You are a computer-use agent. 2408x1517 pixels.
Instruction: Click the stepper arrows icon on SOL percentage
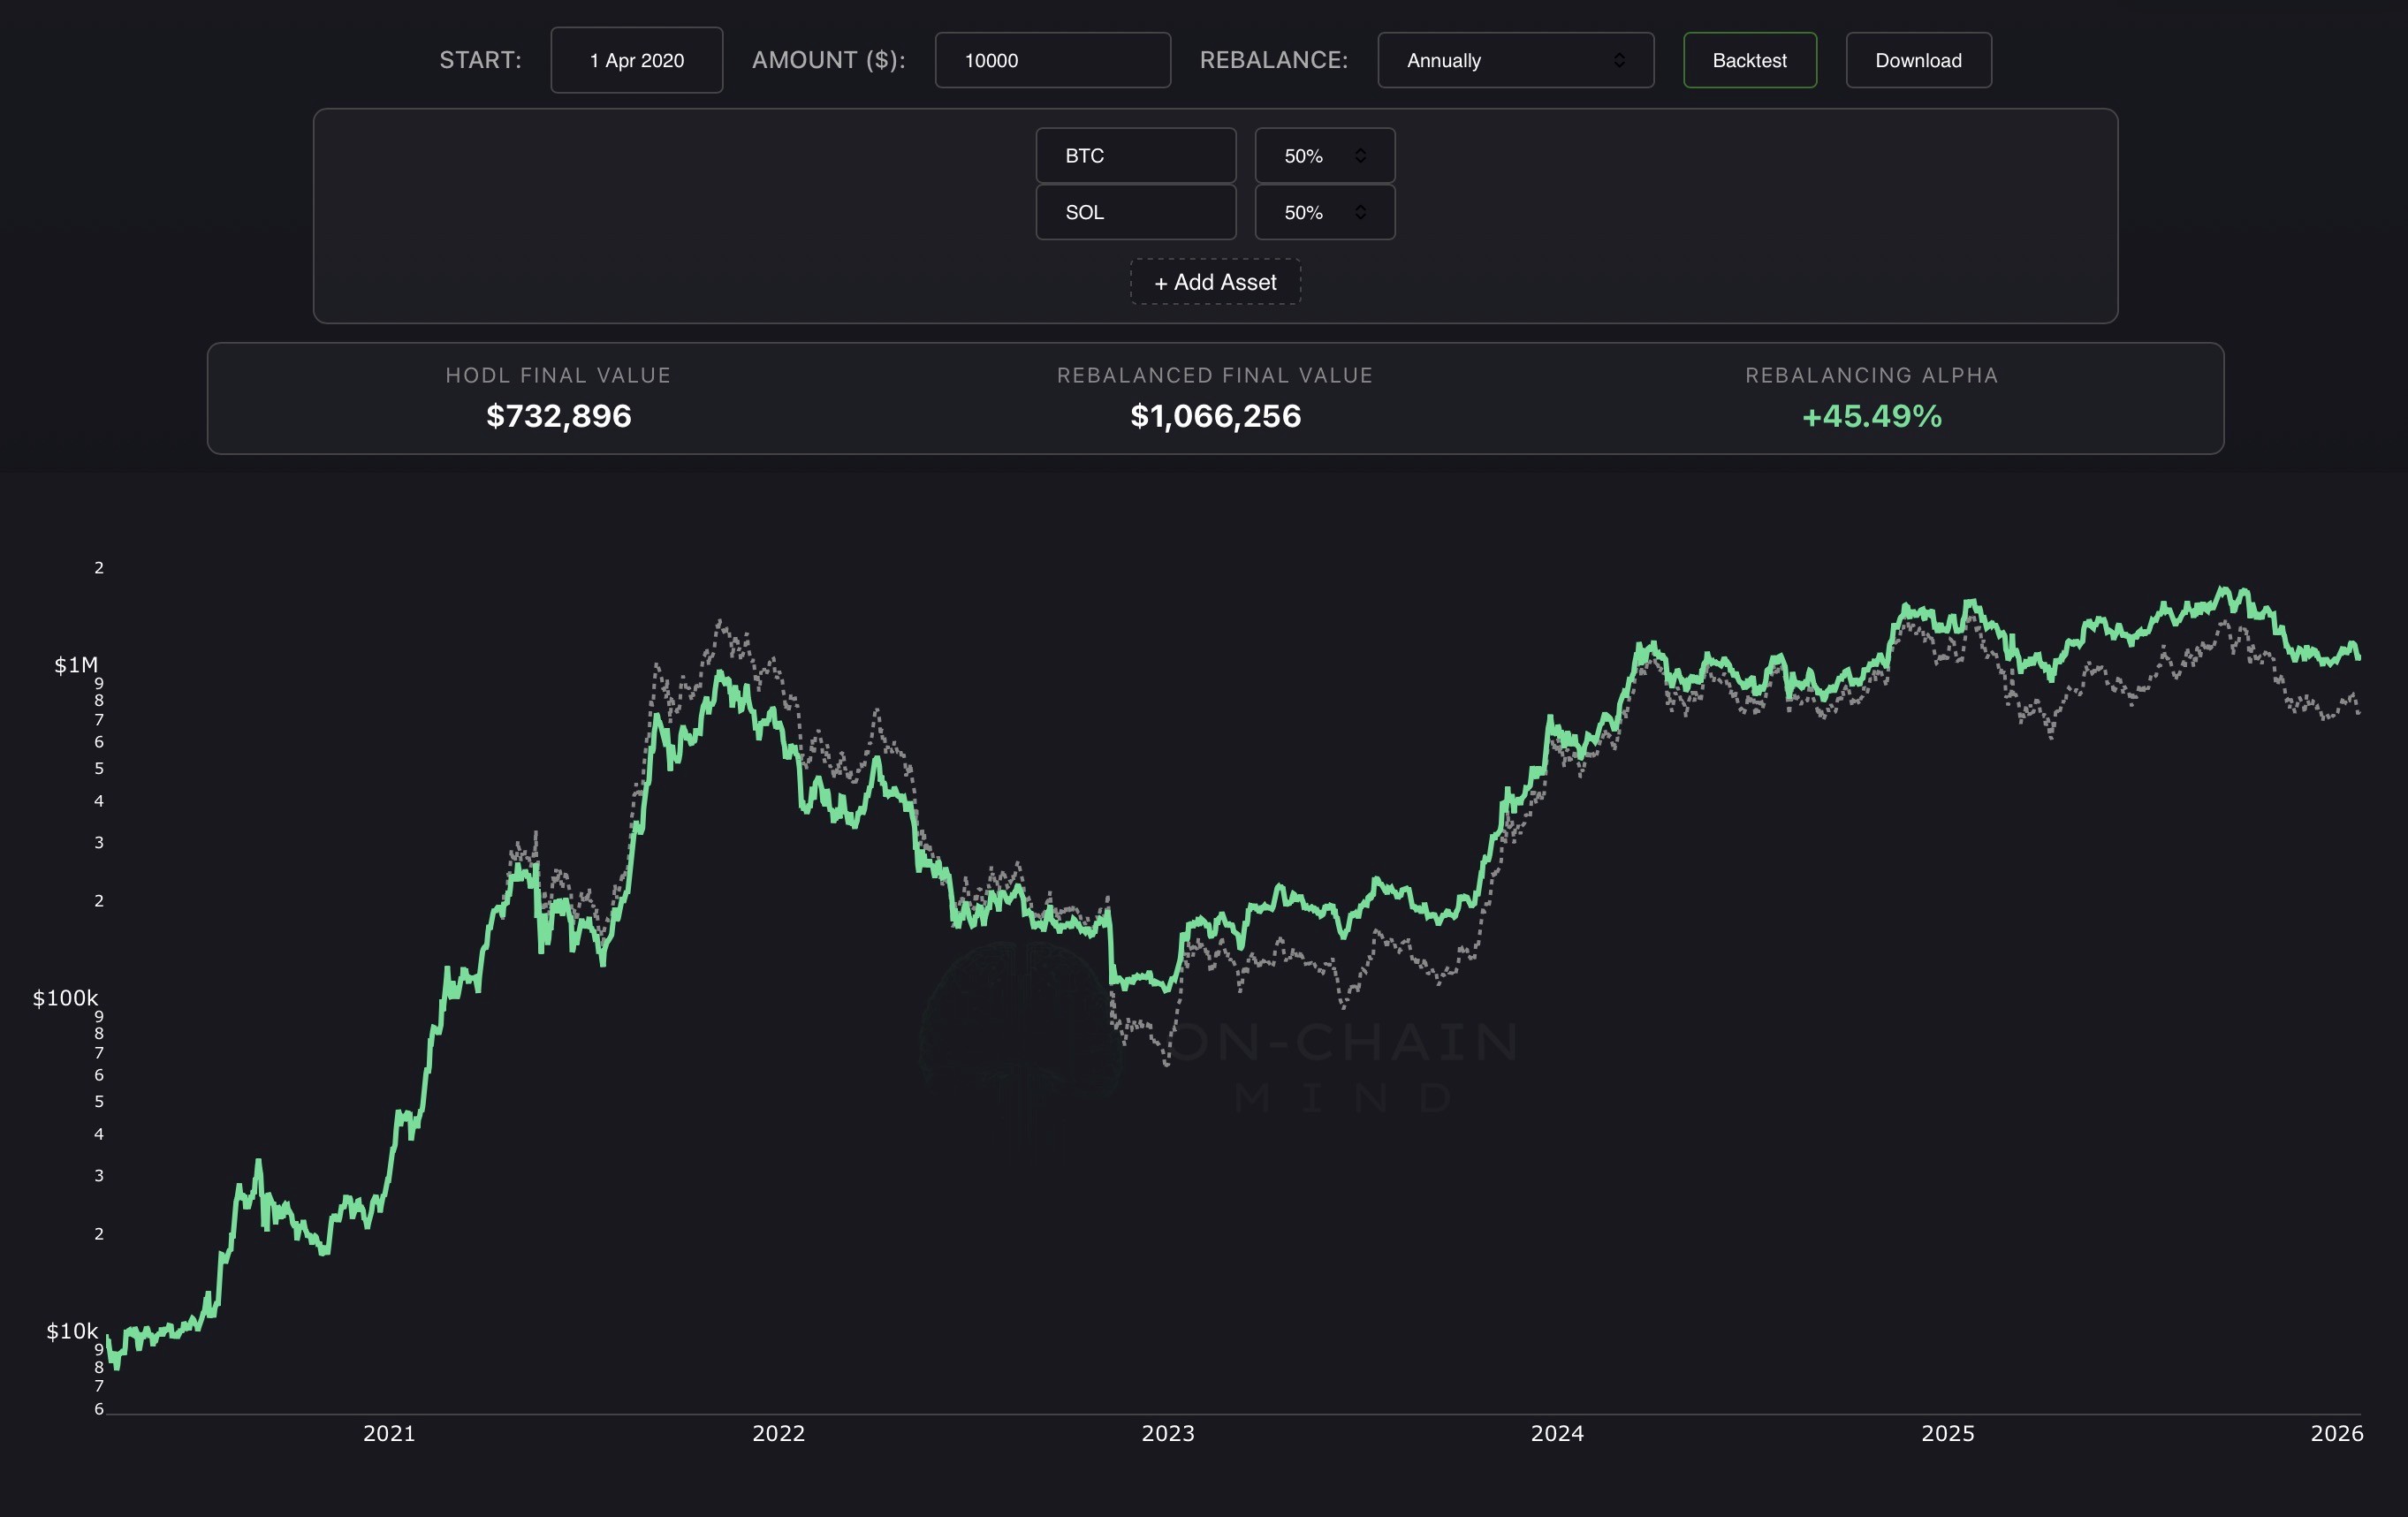(1360, 212)
